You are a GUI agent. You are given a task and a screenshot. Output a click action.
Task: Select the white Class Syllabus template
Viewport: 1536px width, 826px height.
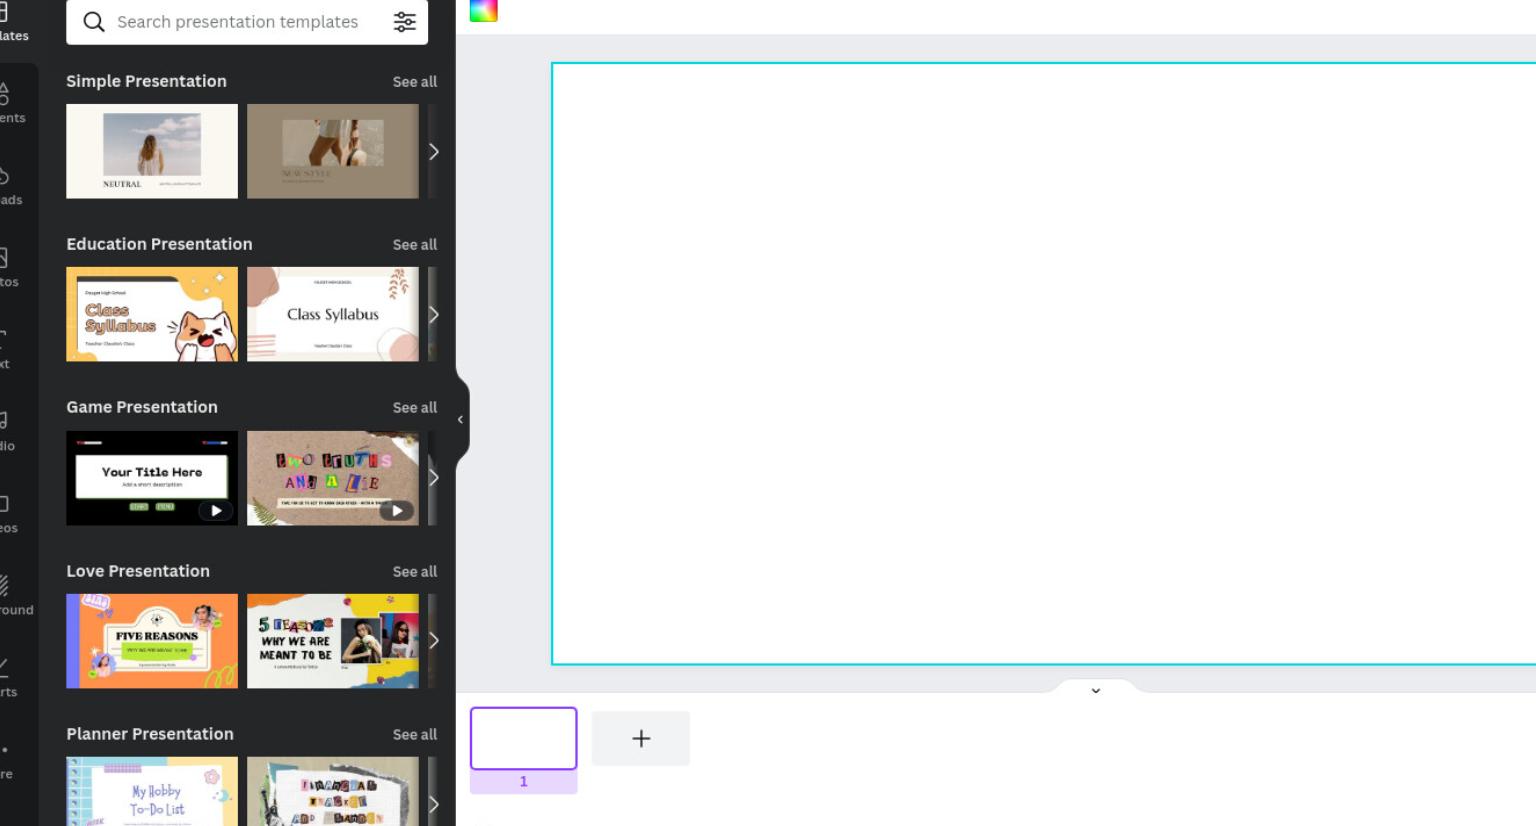[x=333, y=314]
